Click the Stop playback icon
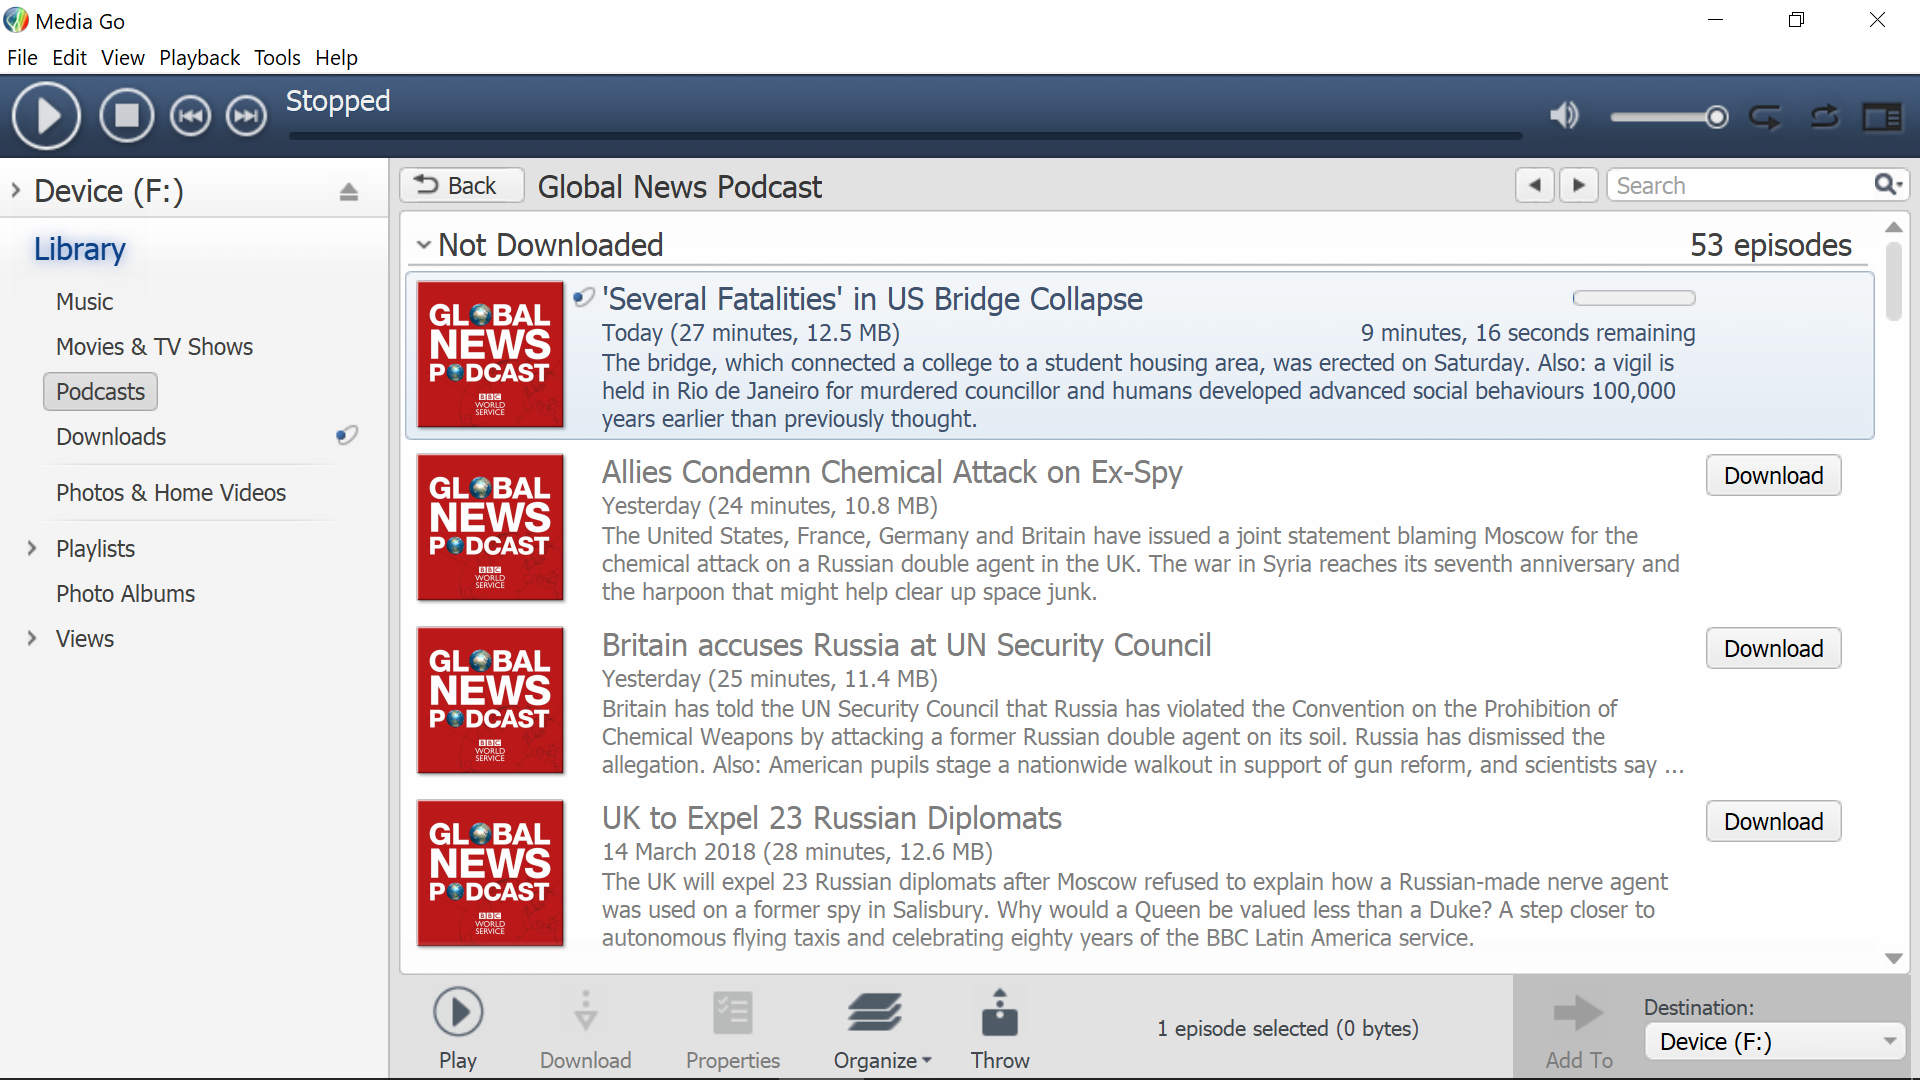The width and height of the screenshot is (1920, 1080). [x=127, y=116]
